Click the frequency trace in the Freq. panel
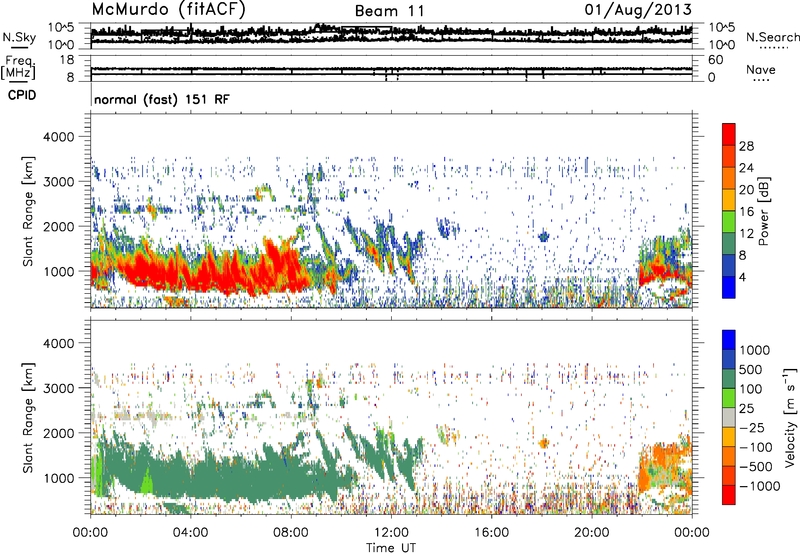800x554 pixels. click(x=391, y=69)
